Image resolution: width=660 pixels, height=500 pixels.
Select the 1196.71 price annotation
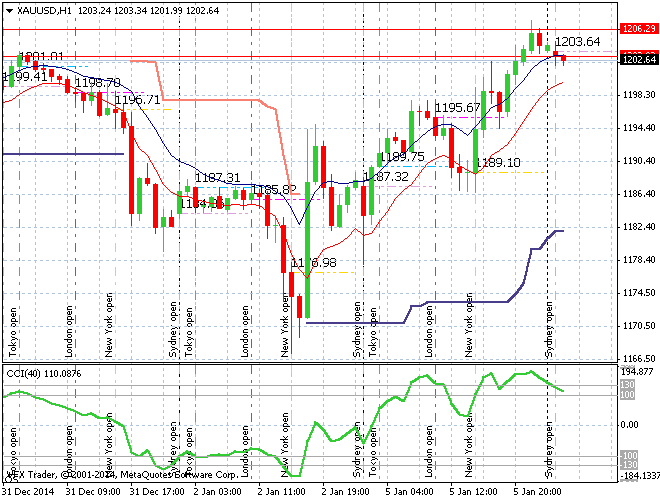[x=138, y=100]
